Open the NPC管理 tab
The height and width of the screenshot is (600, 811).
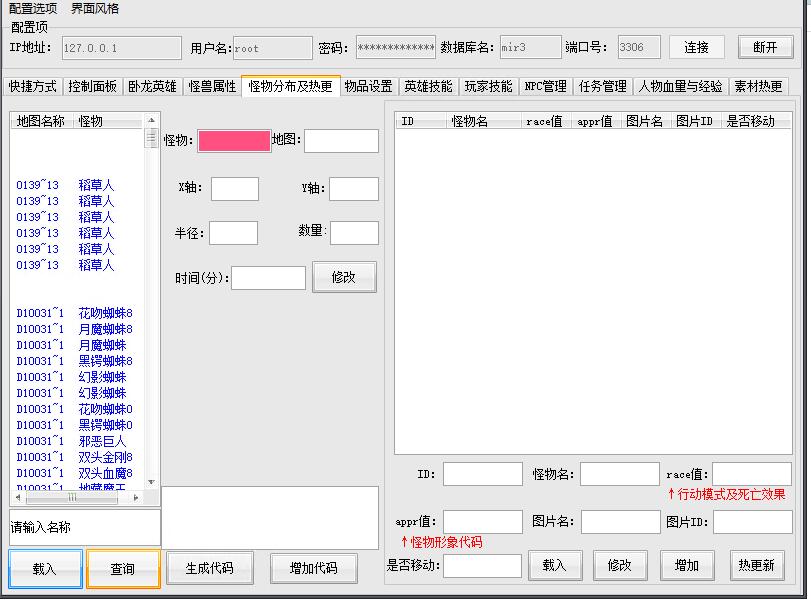coord(545,87)
